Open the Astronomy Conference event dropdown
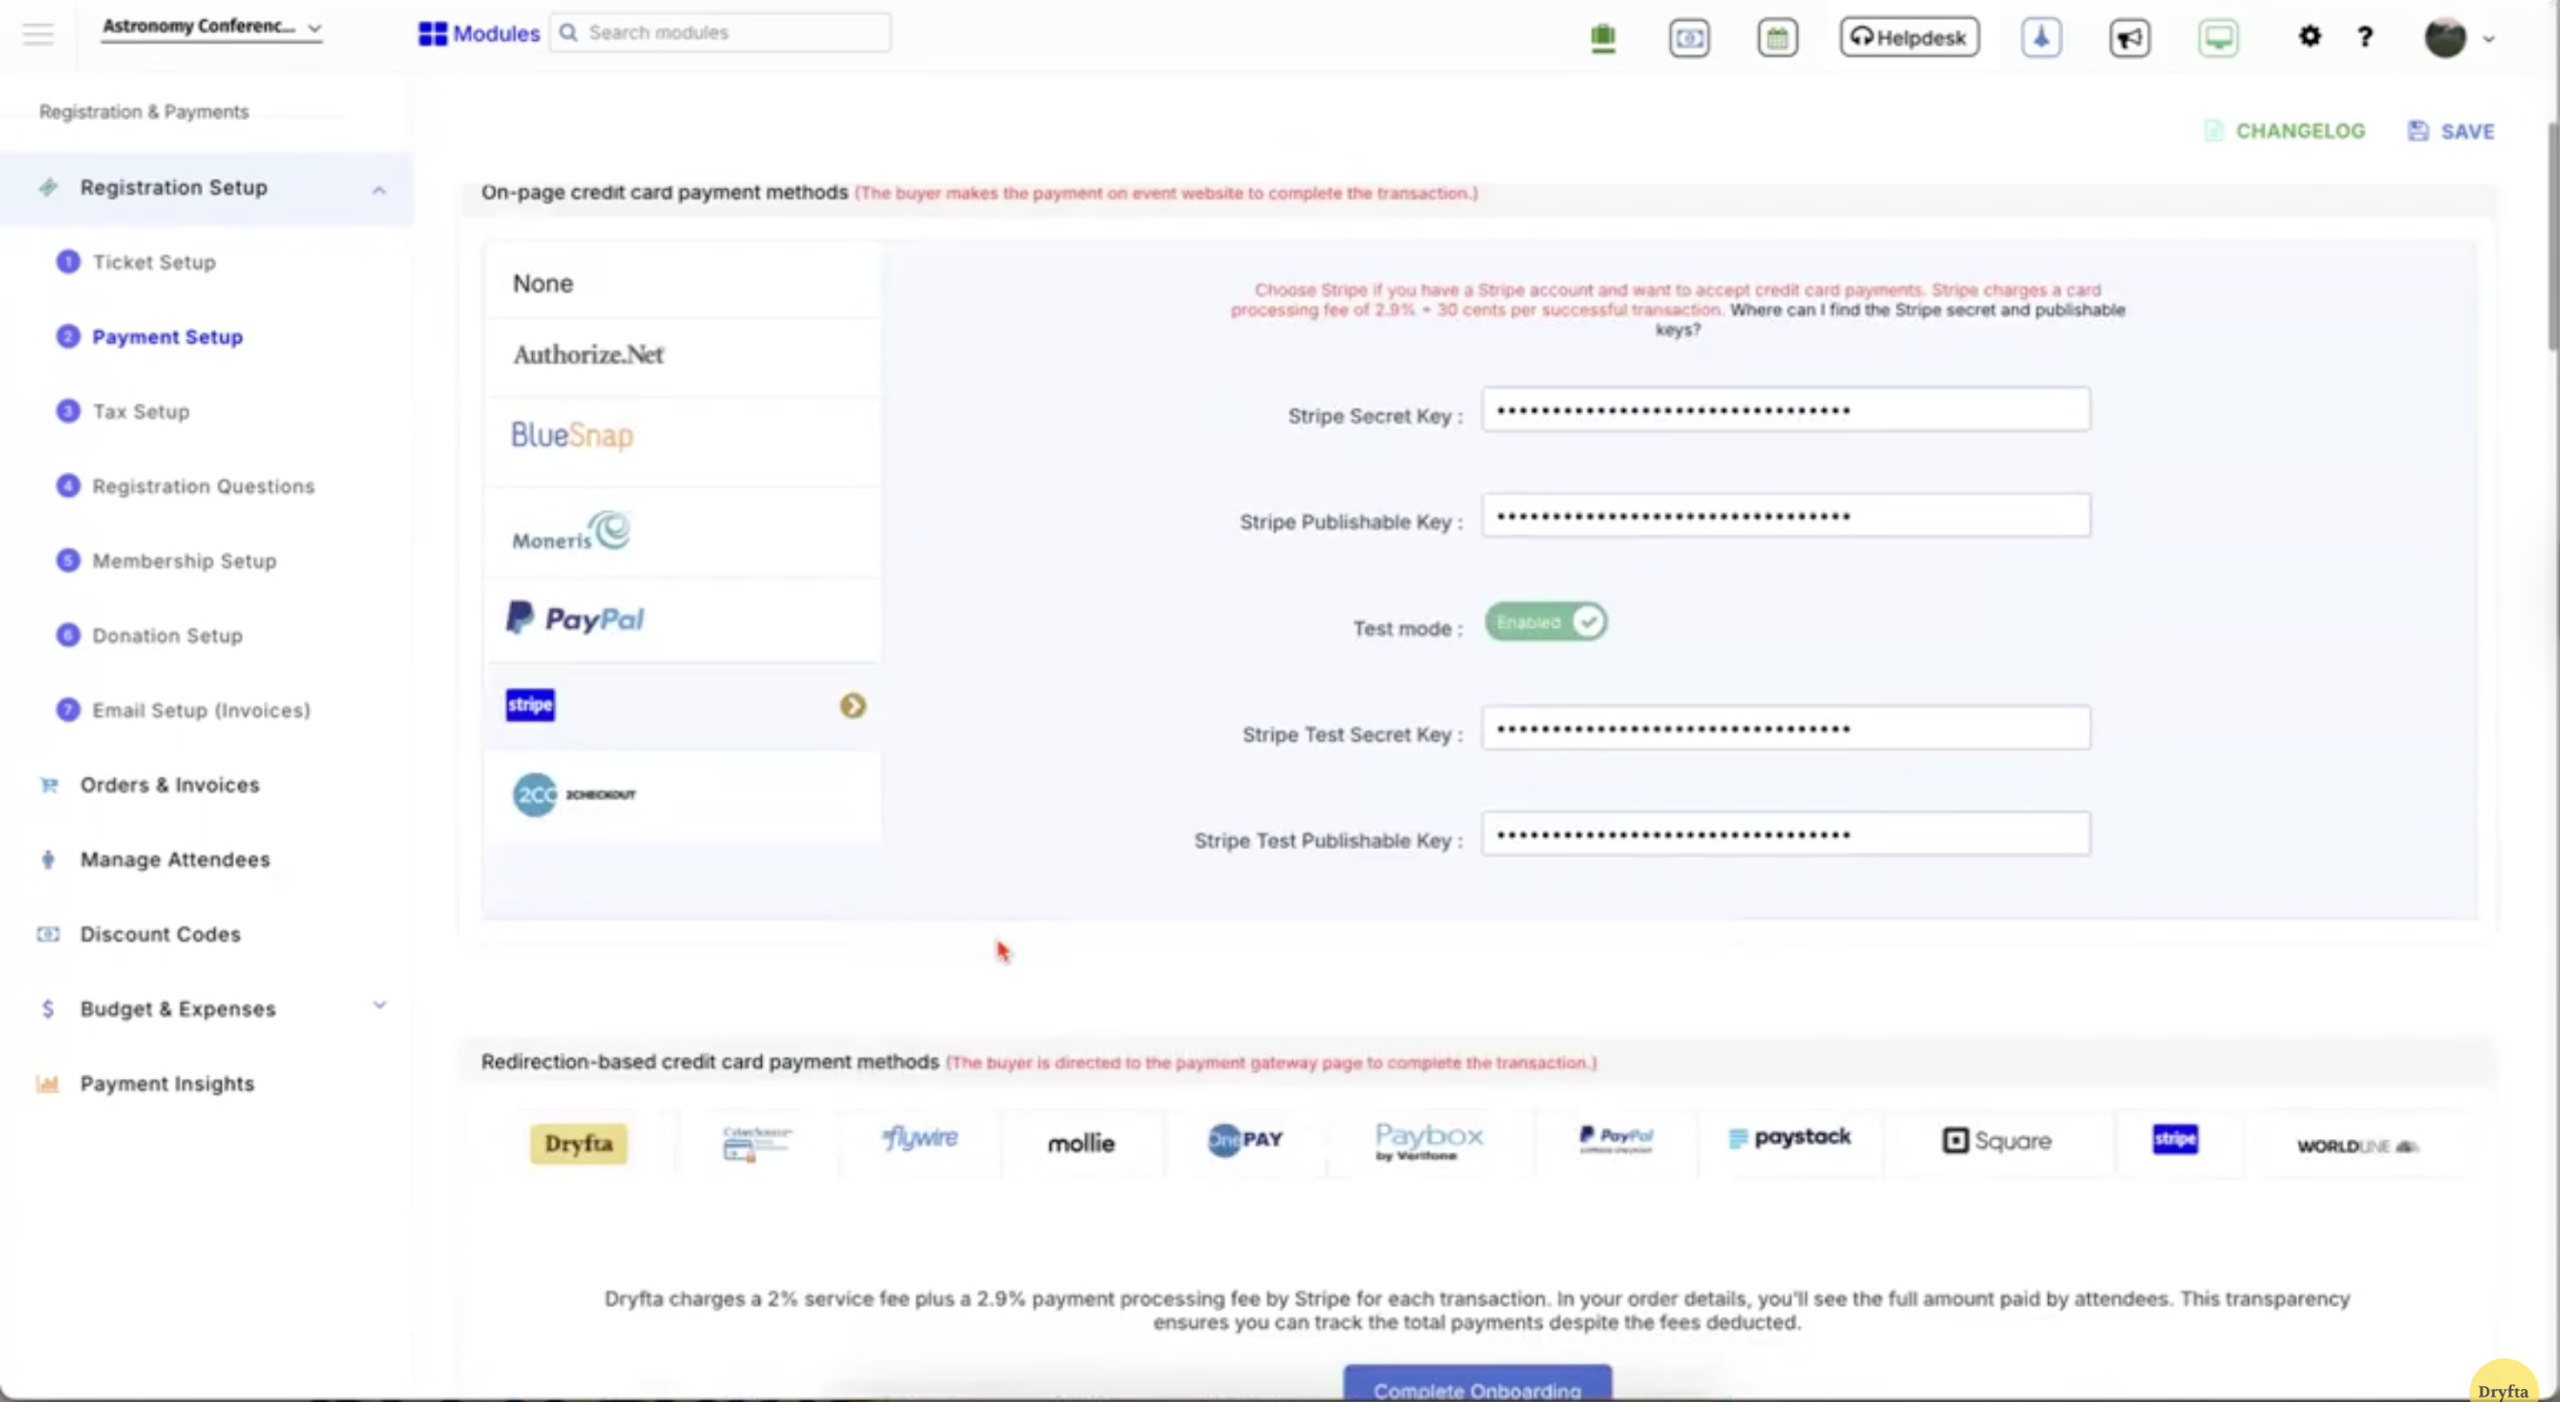This screenshot has width=2560, height=1402. tap(211, 27)
